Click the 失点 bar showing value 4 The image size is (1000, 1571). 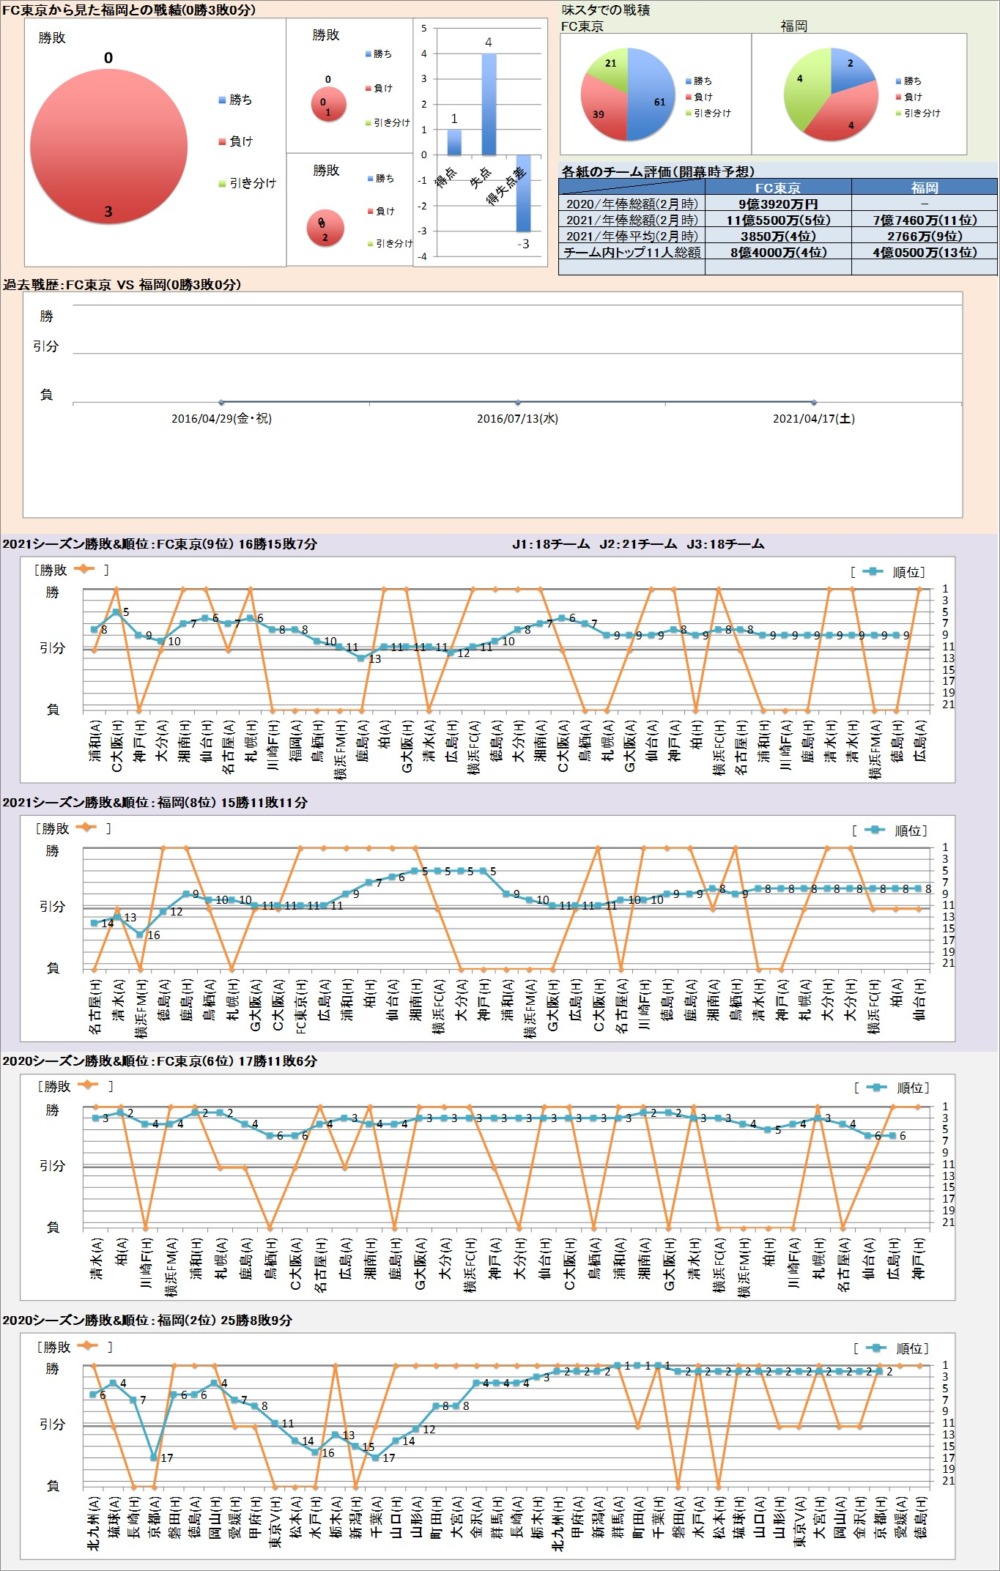pos(489,104)
